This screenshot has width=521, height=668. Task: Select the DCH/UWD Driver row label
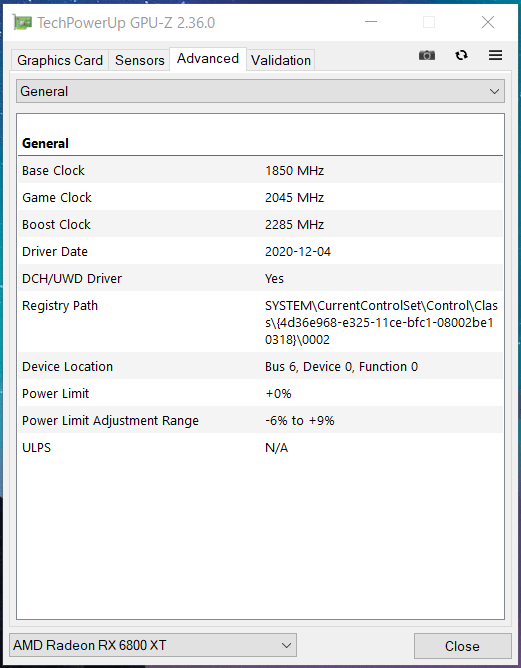[x=72, y=279]
